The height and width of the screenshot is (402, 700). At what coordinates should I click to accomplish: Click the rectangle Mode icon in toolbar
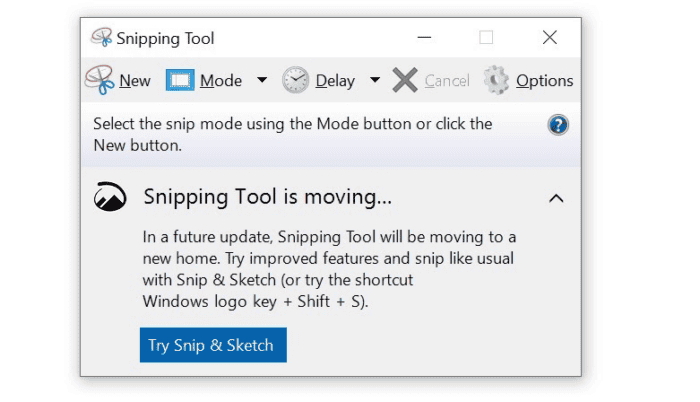click(x=179, y=80)
